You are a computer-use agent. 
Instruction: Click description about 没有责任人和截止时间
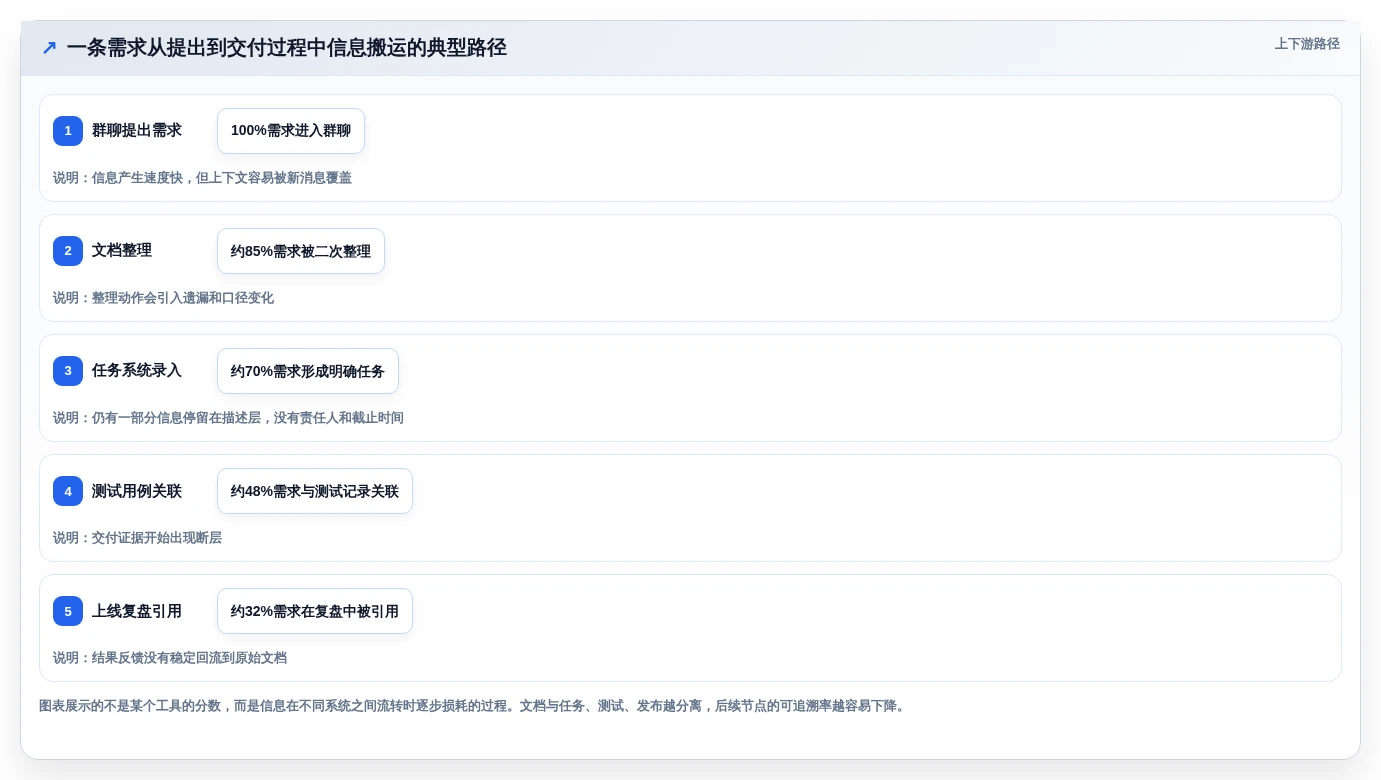(x=228, y=418)
